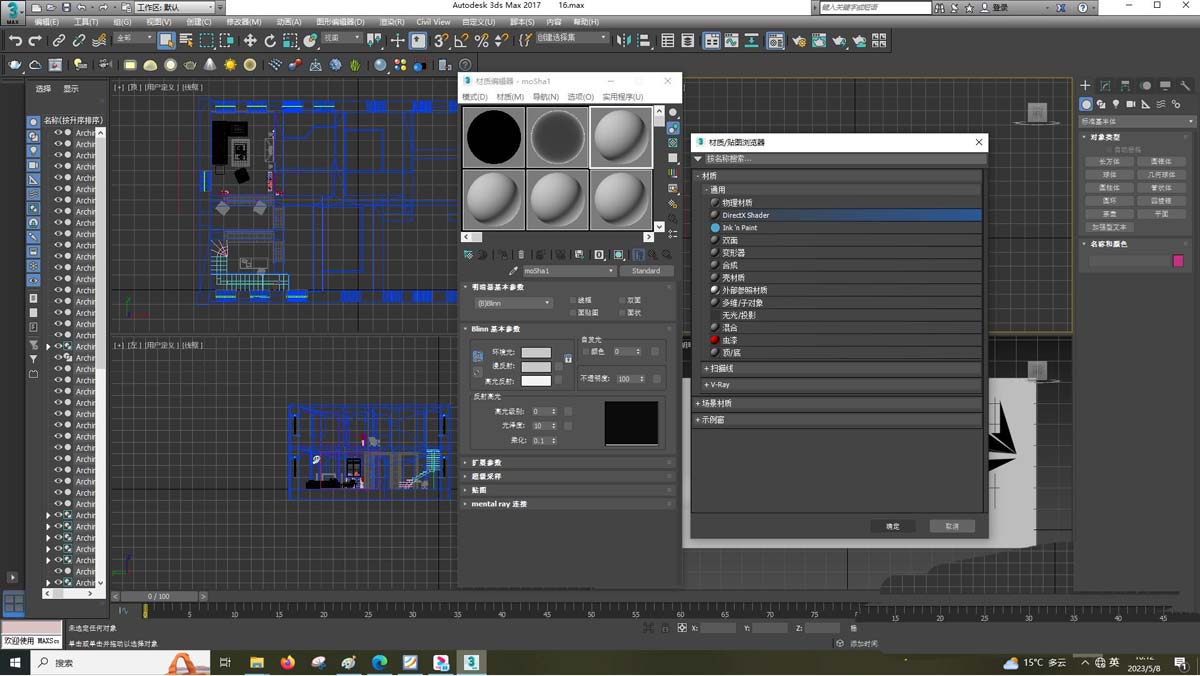1200x676 pixels.
Task: Toggle the Angle Snap tool
Action: point(461,41)
